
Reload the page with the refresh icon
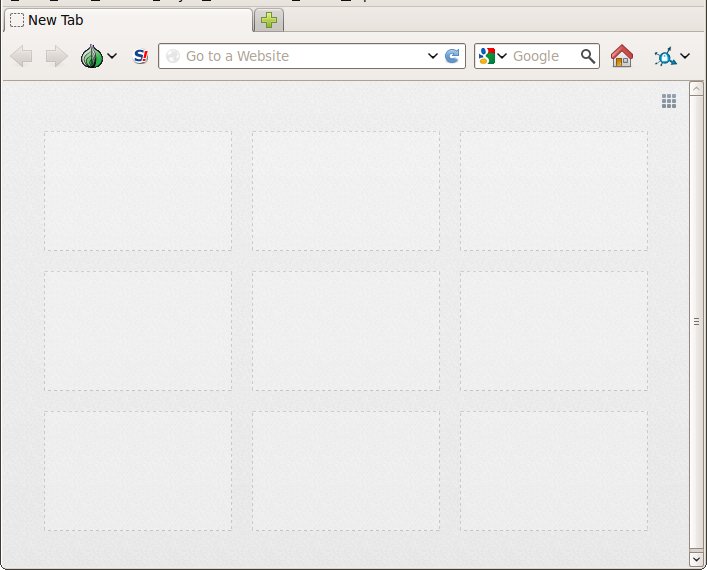pos(453,56)
